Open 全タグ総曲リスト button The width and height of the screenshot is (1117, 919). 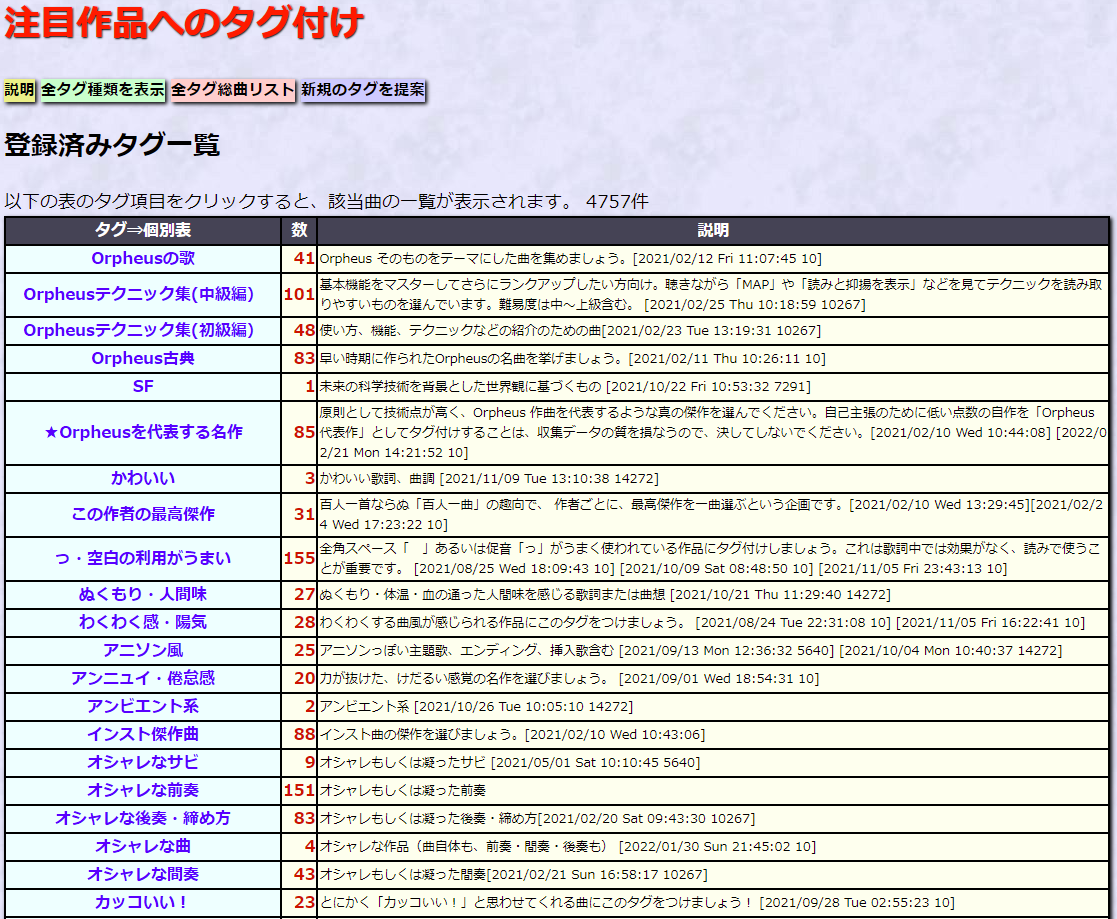click(232, 90)
